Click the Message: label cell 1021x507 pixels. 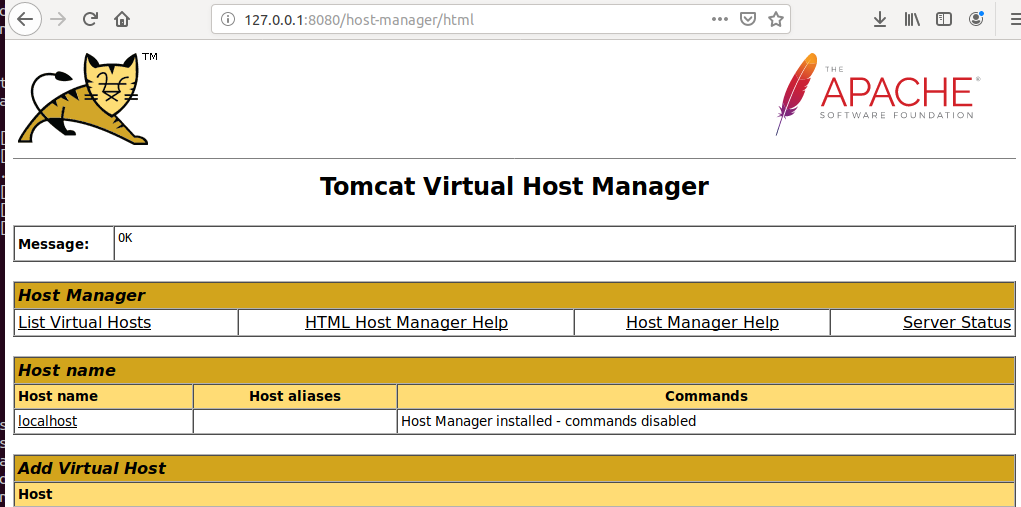pyautogui.click(x=64, y=244)
